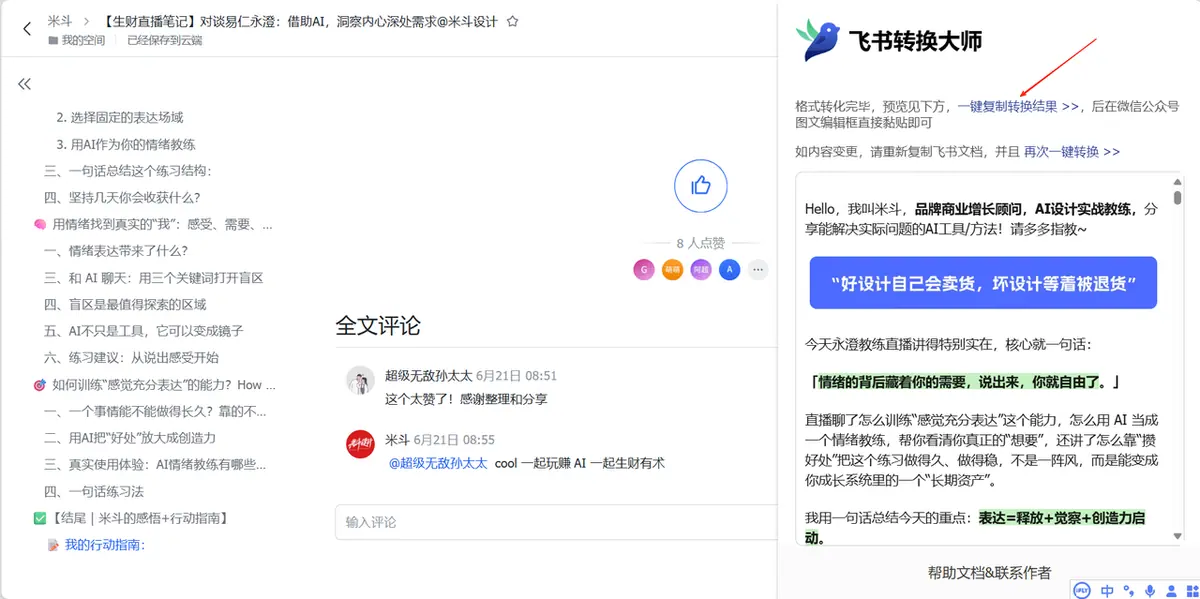Click timestamp 6月21日 08:51

pyautogui.click(x=516, y=376)
